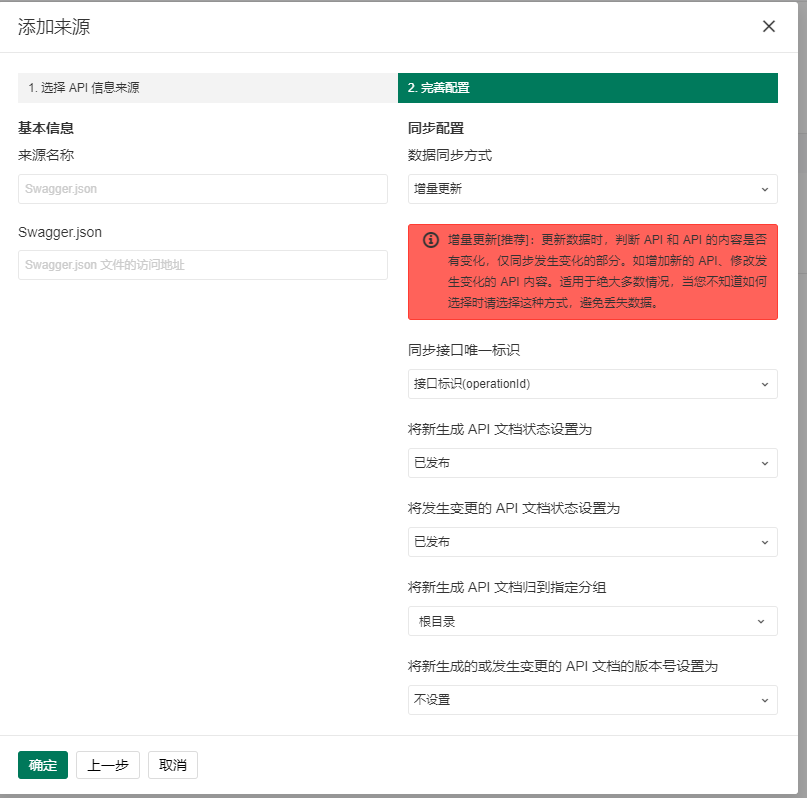The width and height of the screenshot is (807, 798).
Task: Open the 数据同步方式 dropdown
Action: (592, 189)
